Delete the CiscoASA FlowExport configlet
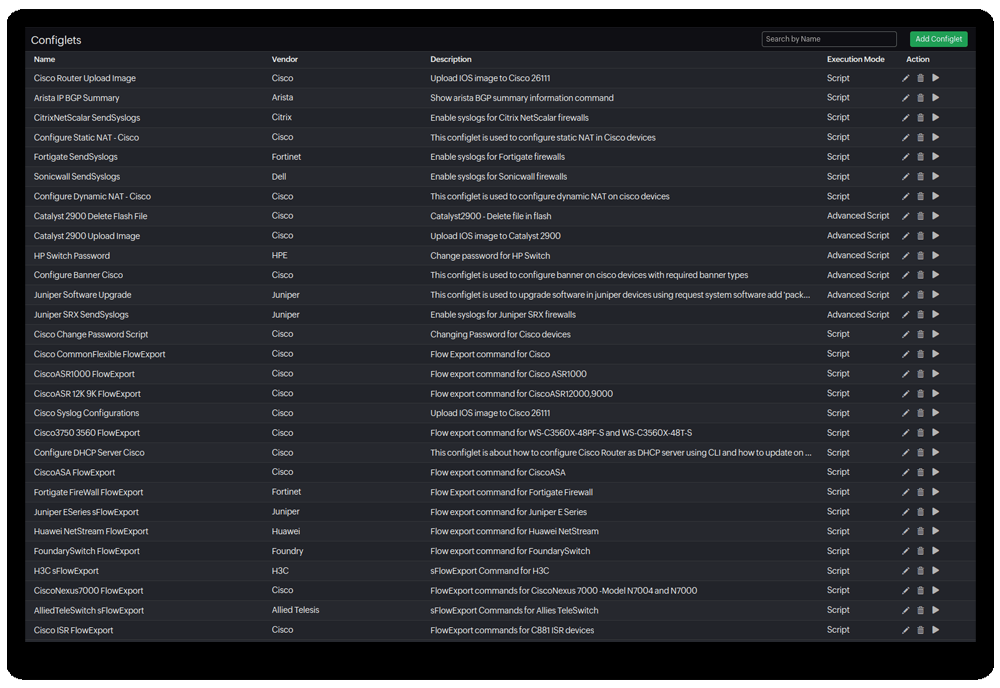The height and width of the screenshot is (688, 1000). [x=920, y=473]
